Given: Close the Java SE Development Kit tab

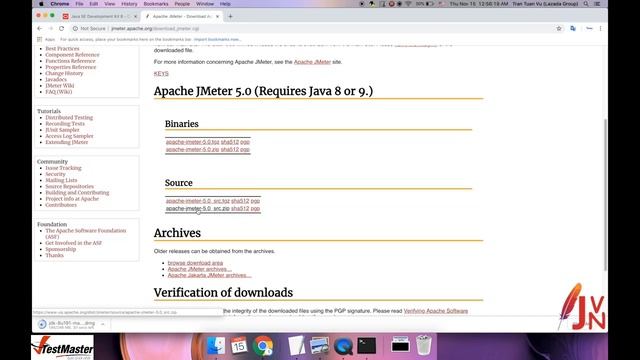Looking at the screenshot, I should click(x=136, y=16).
